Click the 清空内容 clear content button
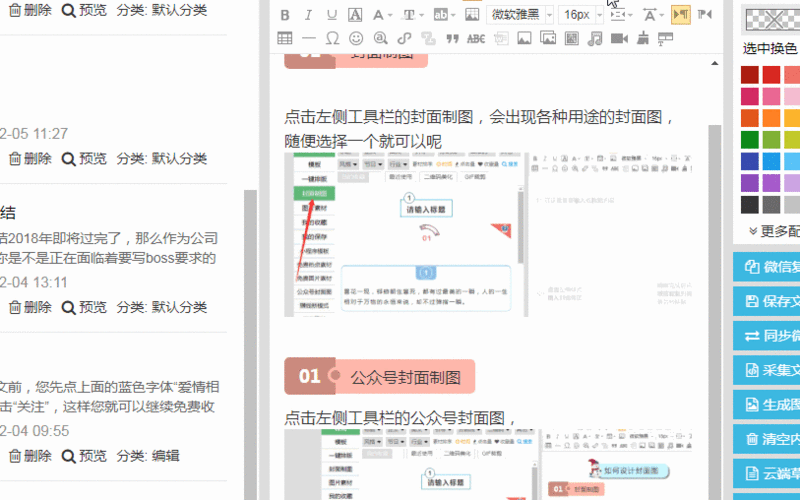Screen dimensions: 800x500 pyautogui.click(x=766, y=439)
